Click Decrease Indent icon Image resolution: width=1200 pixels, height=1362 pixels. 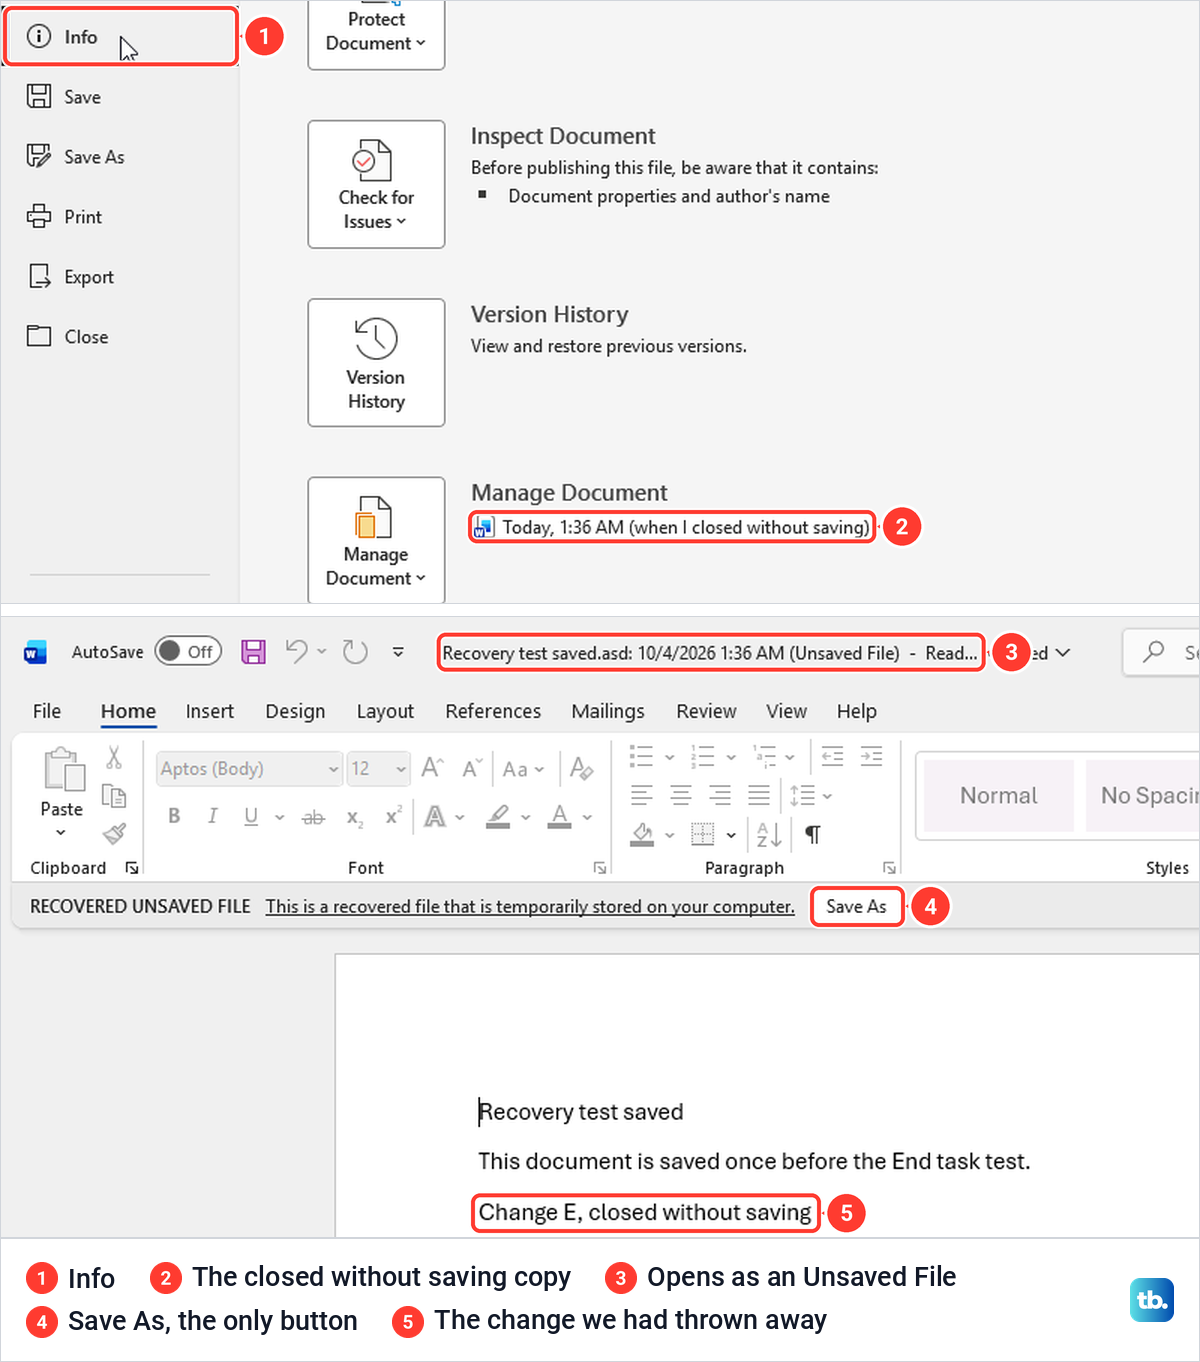point(832,756)
